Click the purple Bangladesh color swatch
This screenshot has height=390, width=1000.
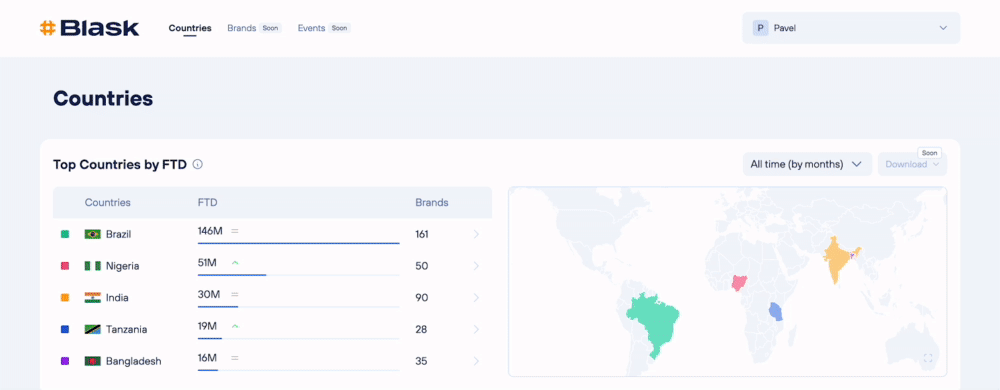pyautogui.click(x=64, y=361)
